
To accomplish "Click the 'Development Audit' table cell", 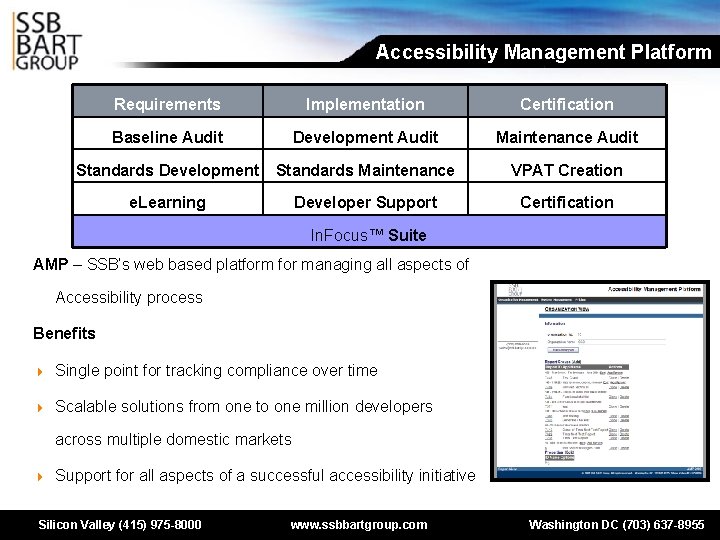I will coord(366,134).
